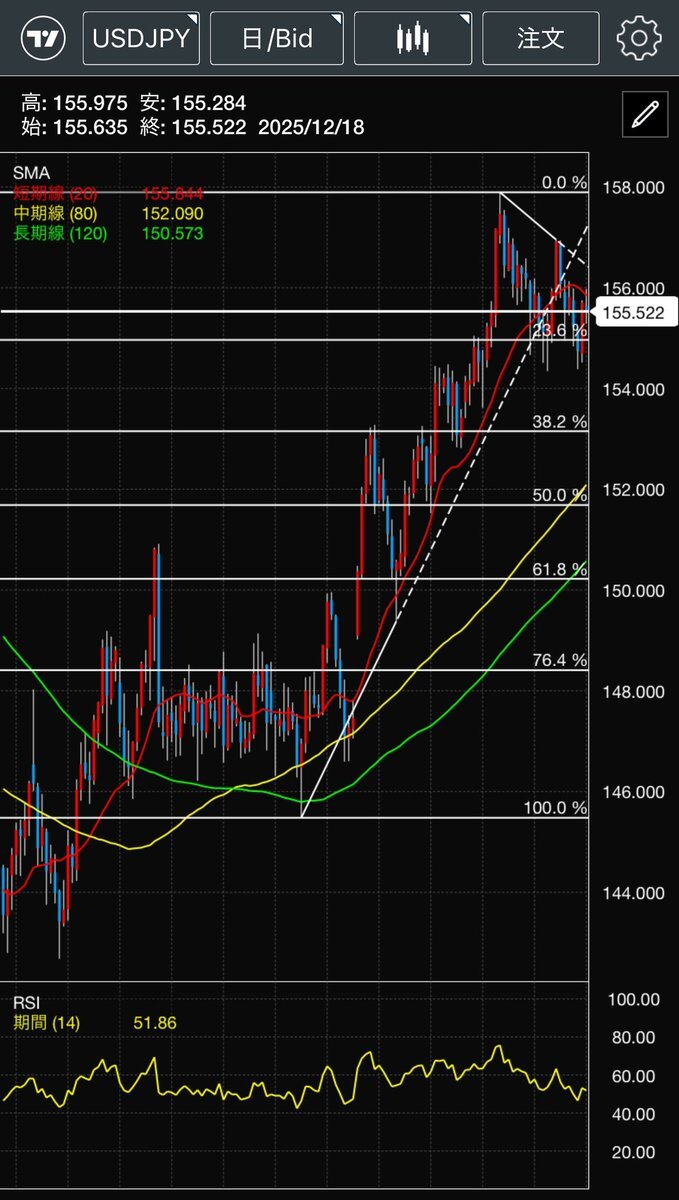
Task: Select the 短期線 (20) SMA legend
Action: pyautogui.click(x=53, y=194)
